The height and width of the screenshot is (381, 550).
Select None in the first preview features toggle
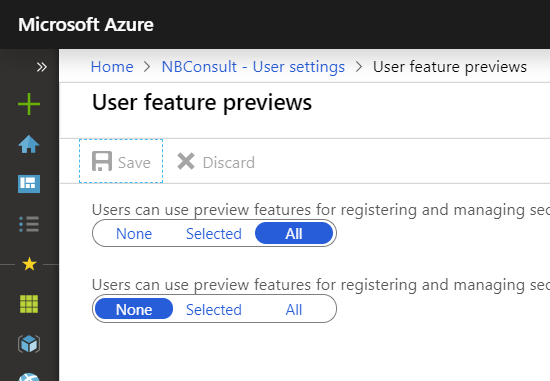point(134,234)
